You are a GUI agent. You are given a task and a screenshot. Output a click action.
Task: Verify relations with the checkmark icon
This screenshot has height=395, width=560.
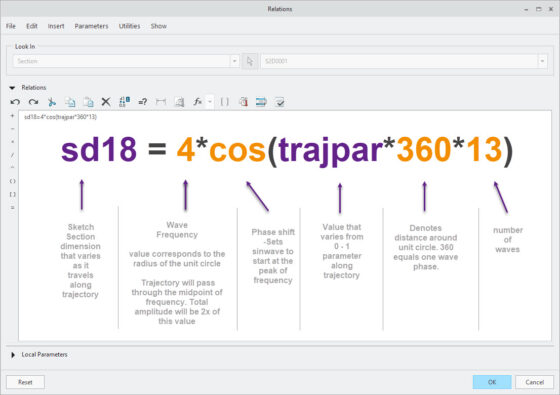(280, 102)
